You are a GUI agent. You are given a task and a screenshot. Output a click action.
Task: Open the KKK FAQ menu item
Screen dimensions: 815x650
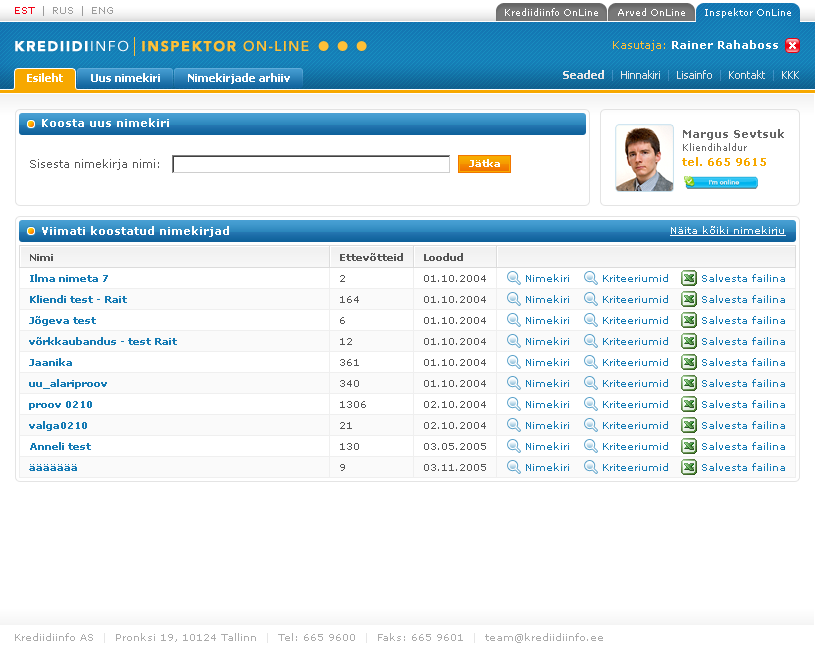coord(790,75)
